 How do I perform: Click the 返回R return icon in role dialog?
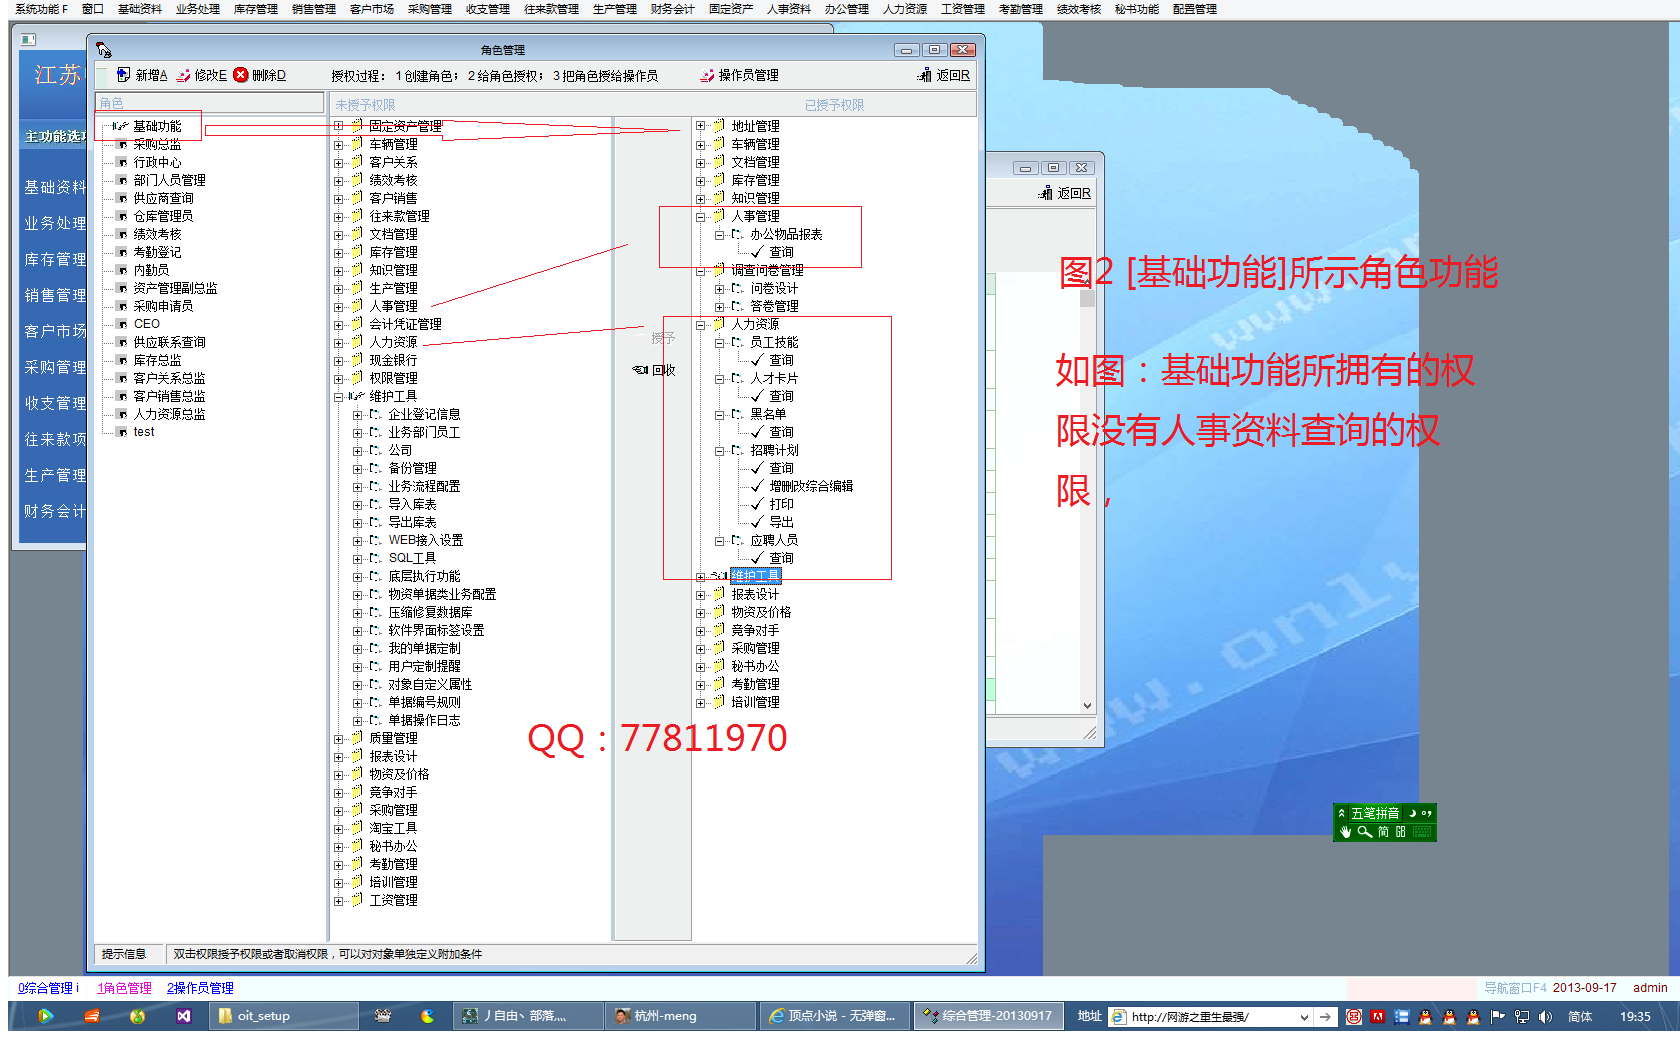click(x=925, y=75)
